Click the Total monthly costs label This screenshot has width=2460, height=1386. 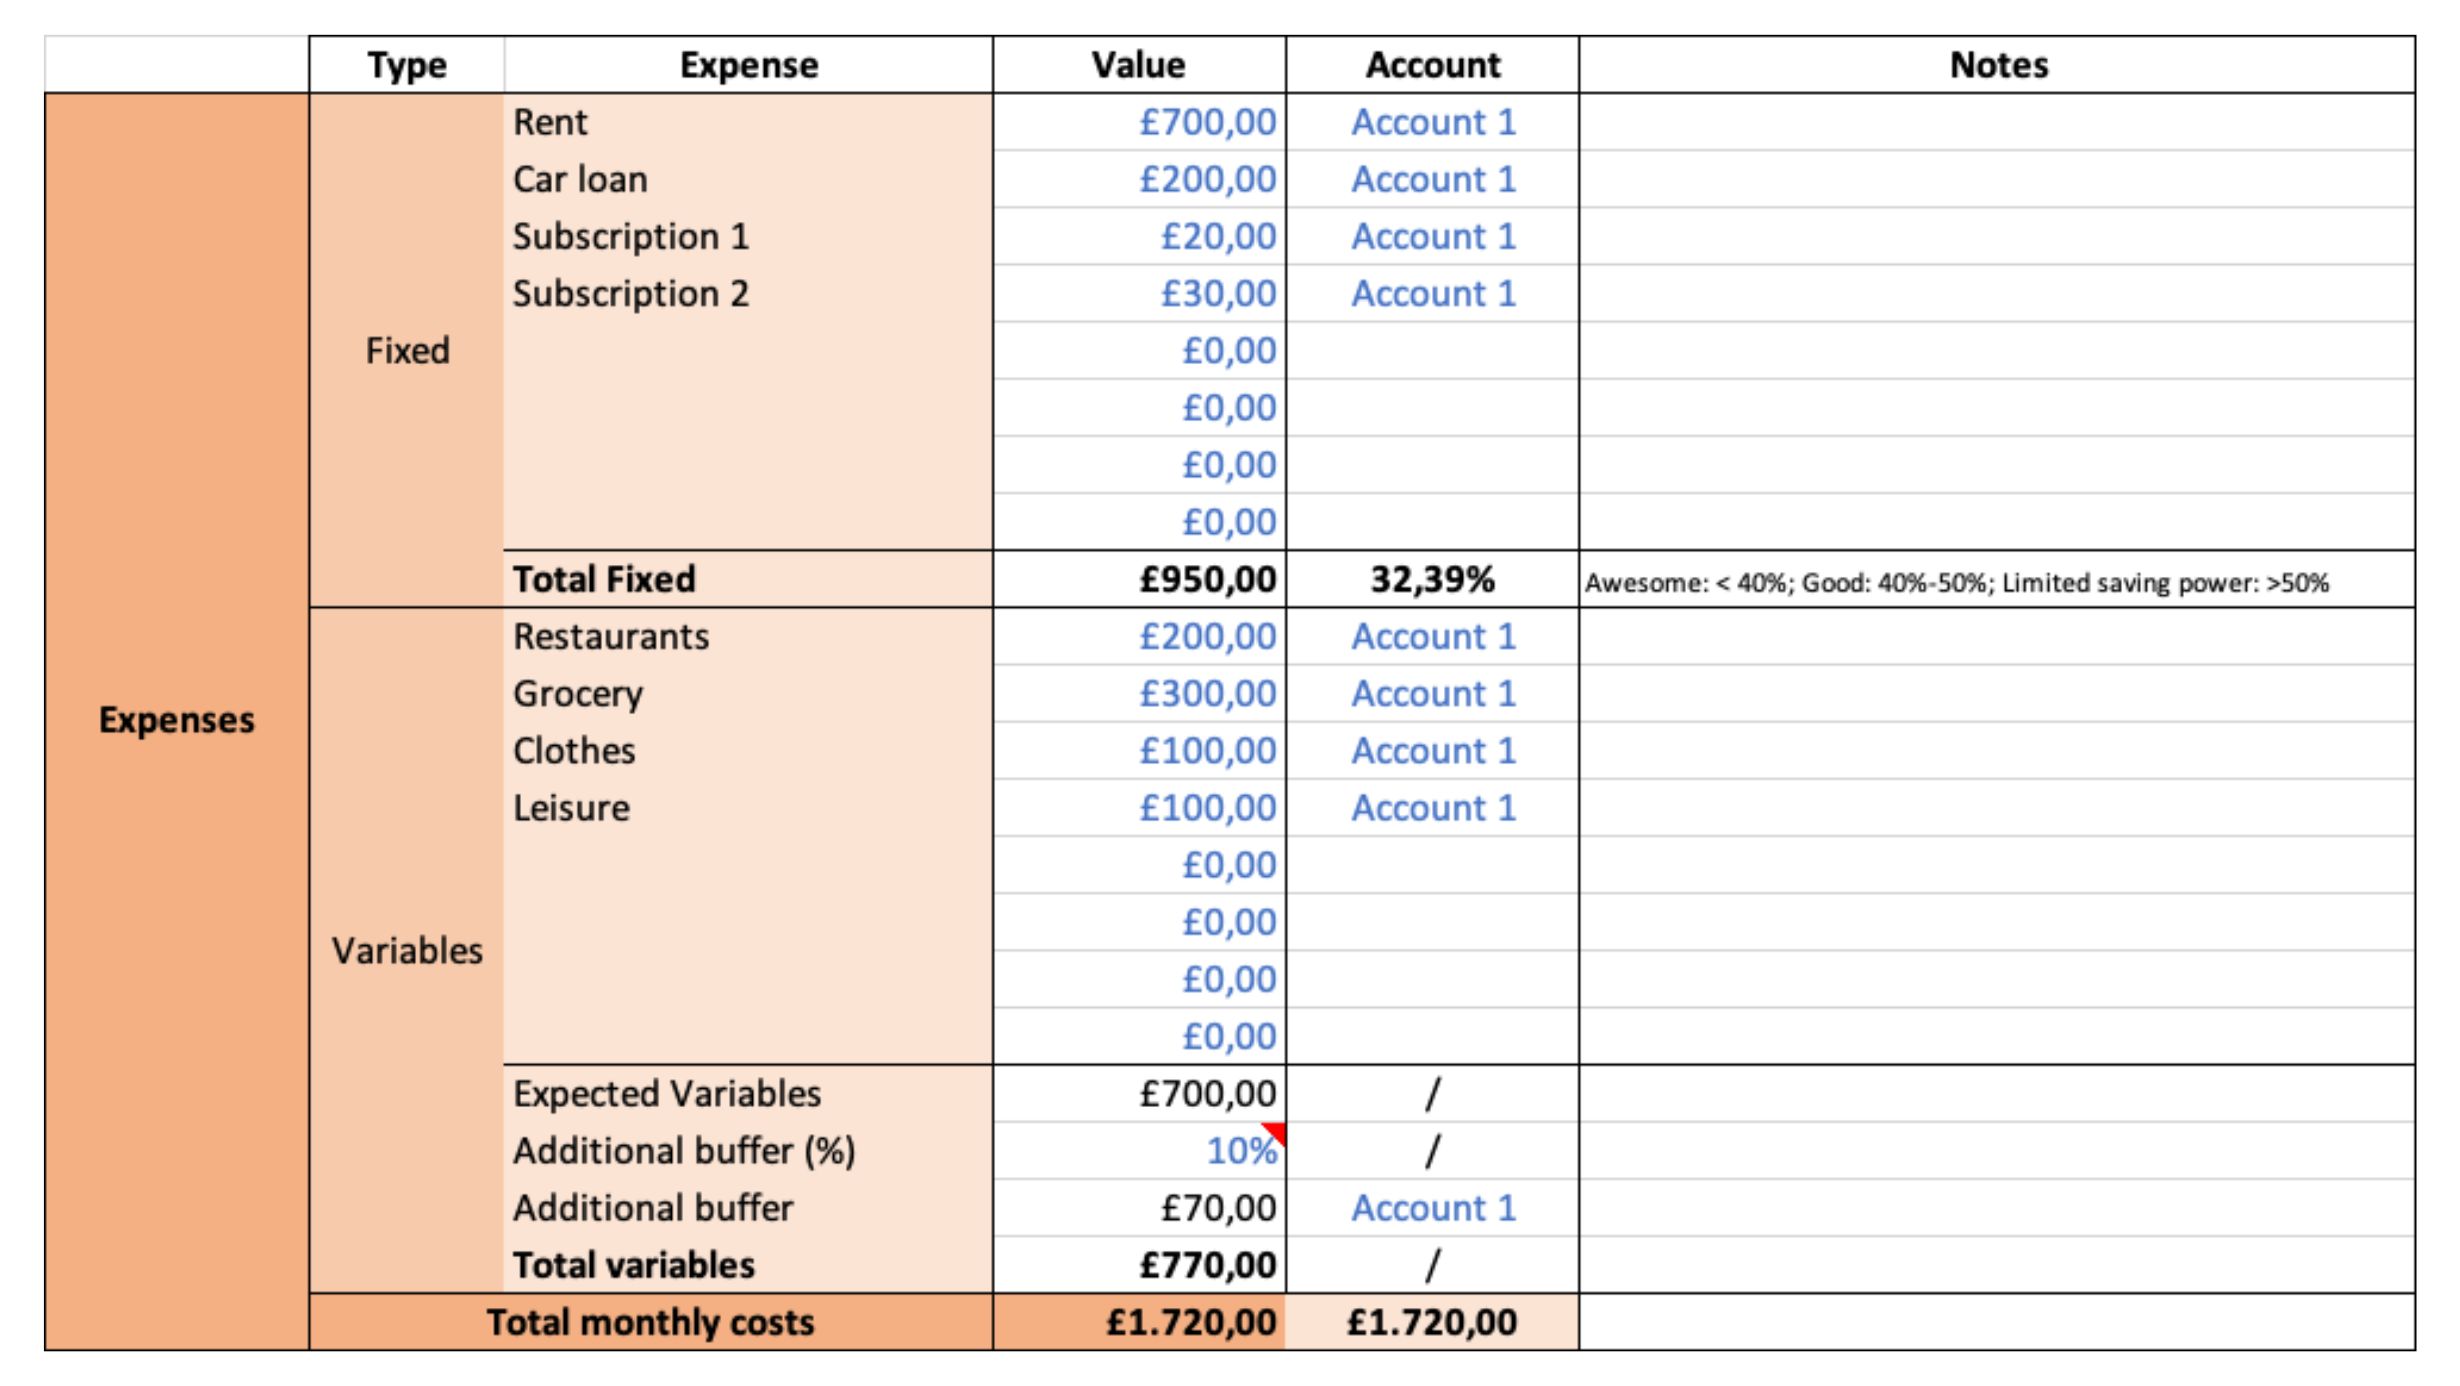coord(650,1322)
